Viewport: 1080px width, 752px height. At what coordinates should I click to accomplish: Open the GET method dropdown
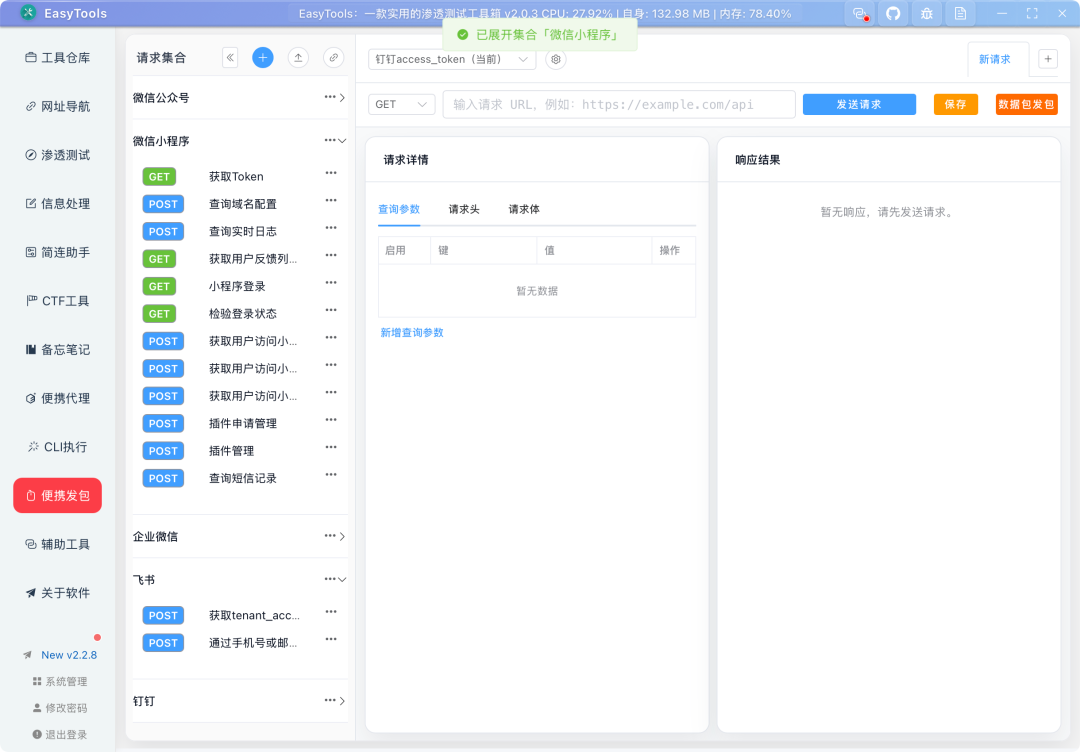pos(402,105)
